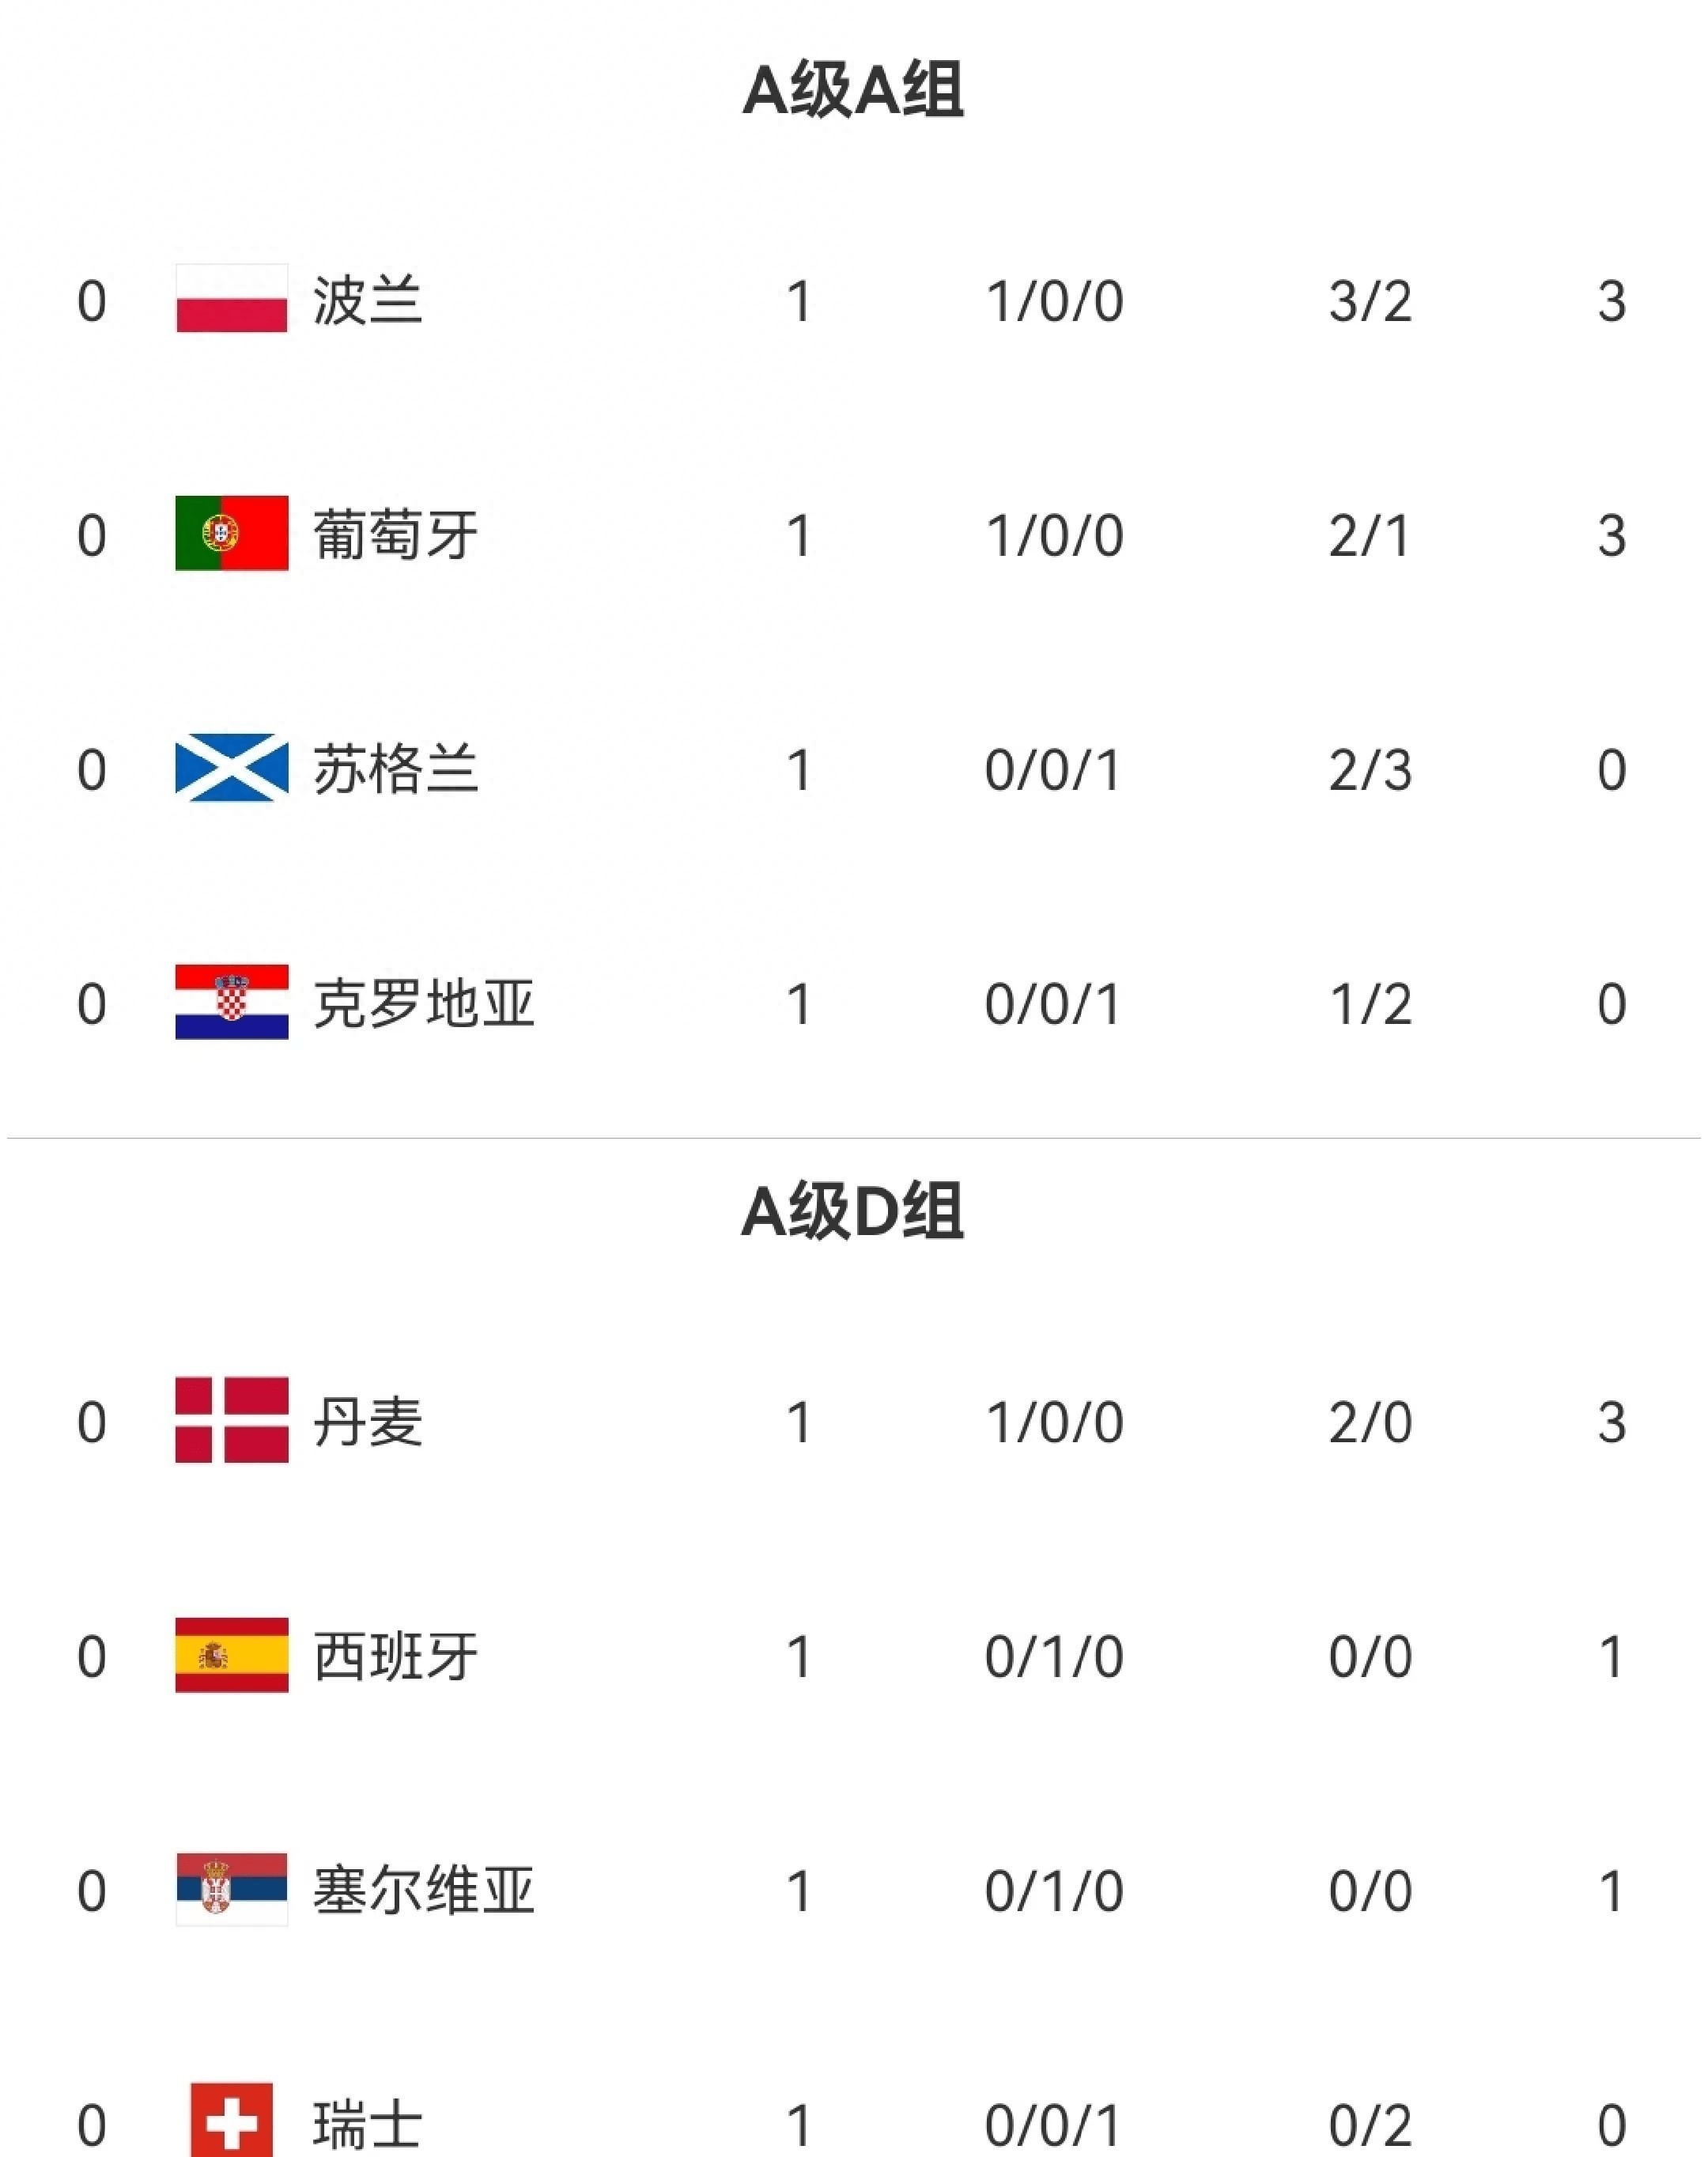The image size is (1708, 2157).
Task: Click the Denmark flag icon
Action: [x=231, y=1420]
